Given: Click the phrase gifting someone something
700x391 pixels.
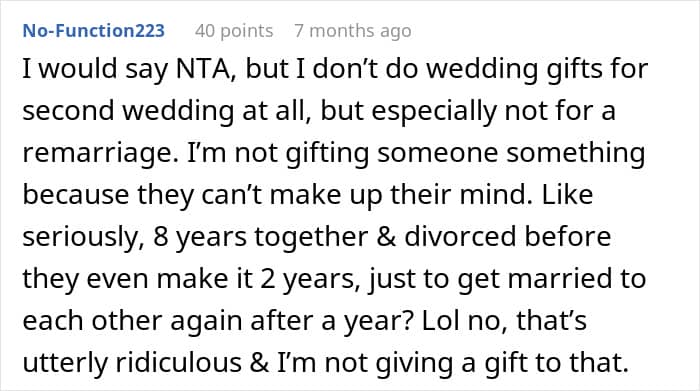Looking at the screenshot, I should 465,154.
